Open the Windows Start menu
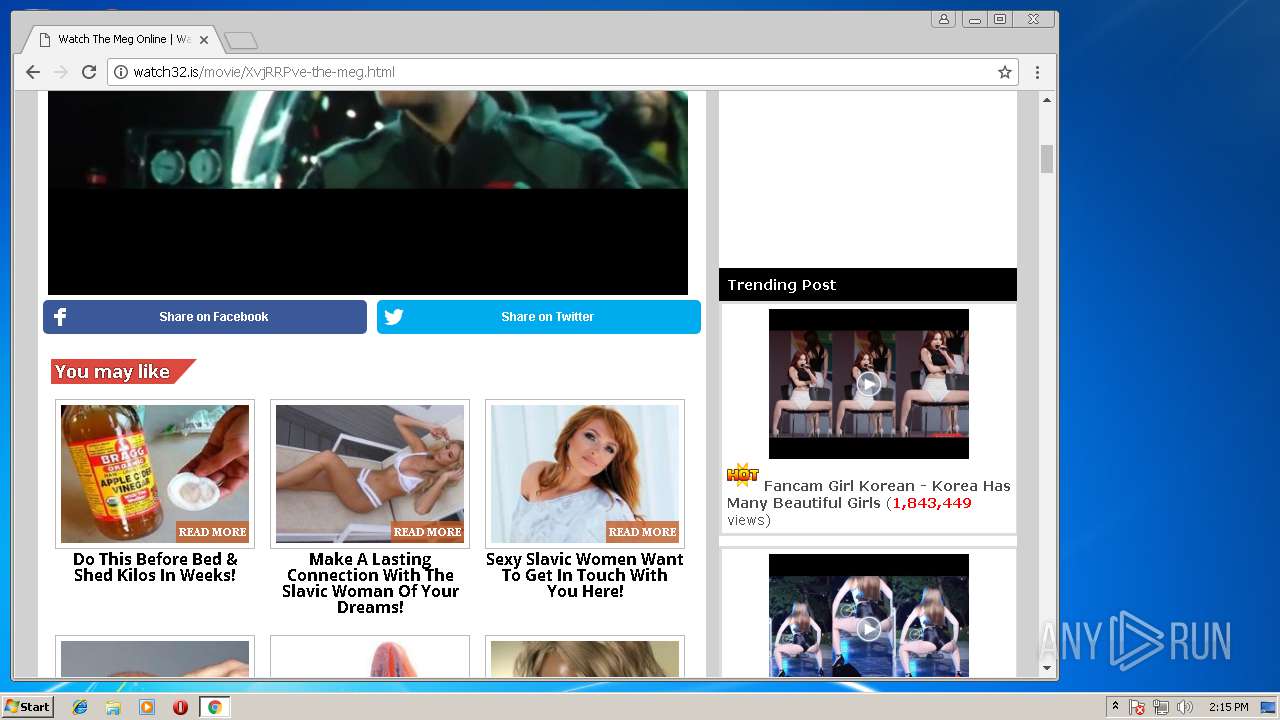Image resolution: width=1280 pixels, height=720 pixels. 28,707
